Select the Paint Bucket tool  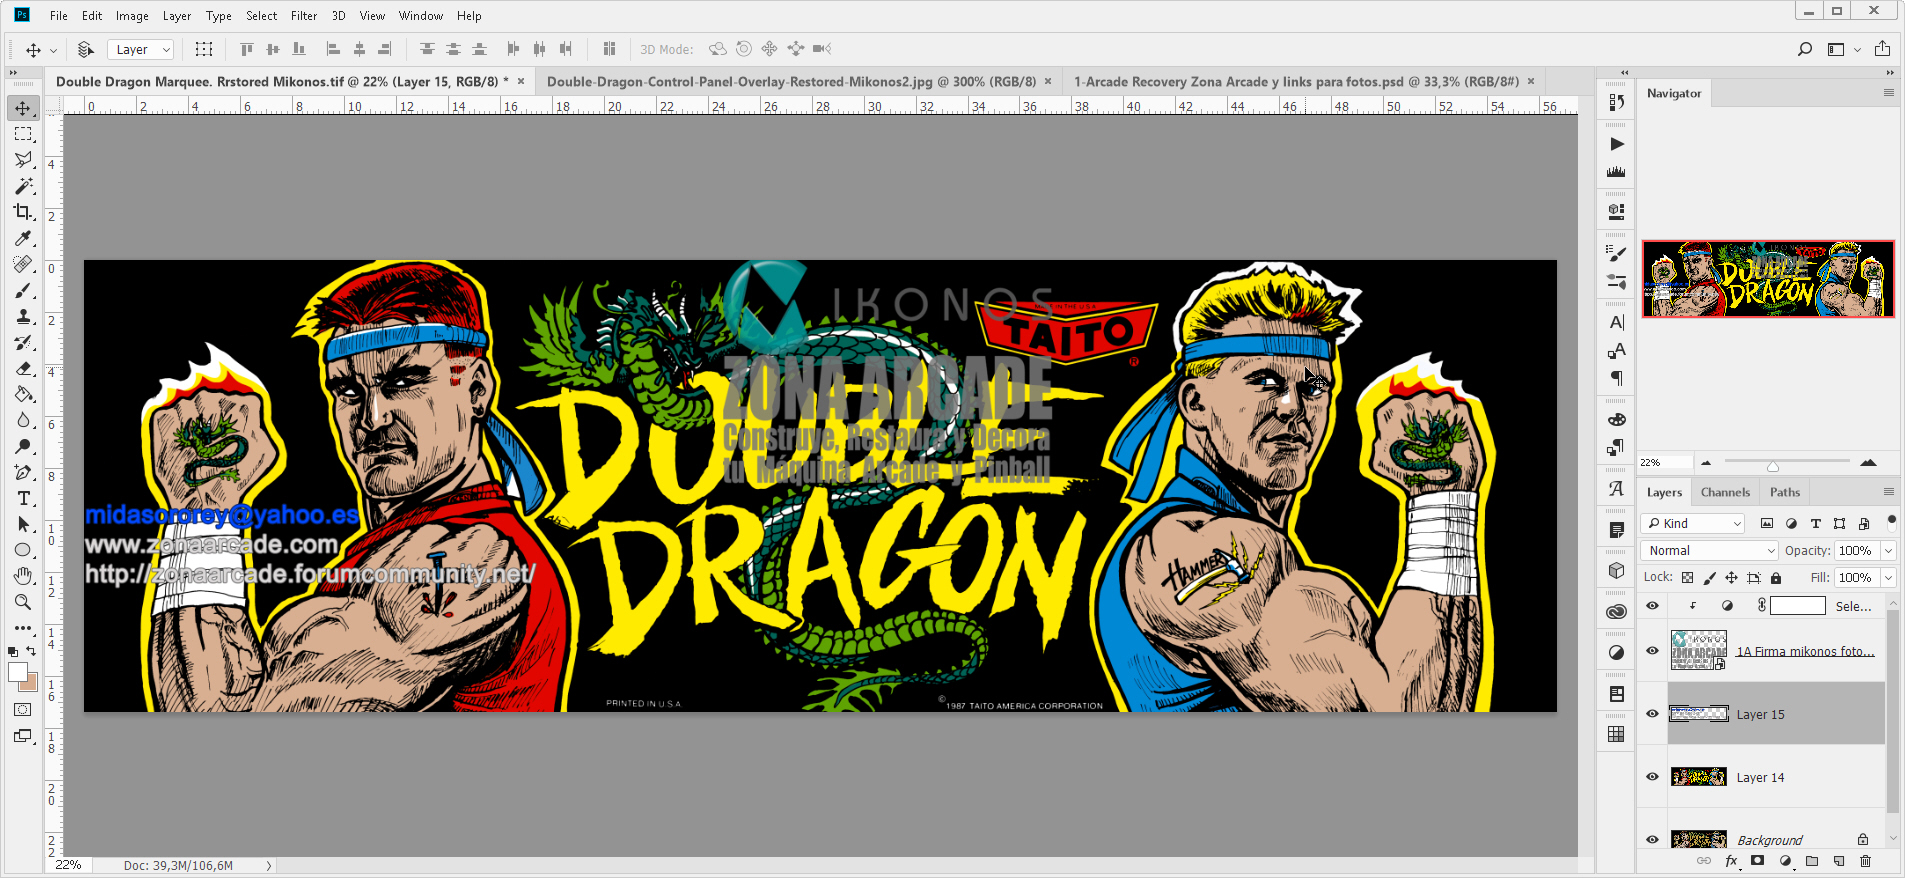[x=23, y=394]
